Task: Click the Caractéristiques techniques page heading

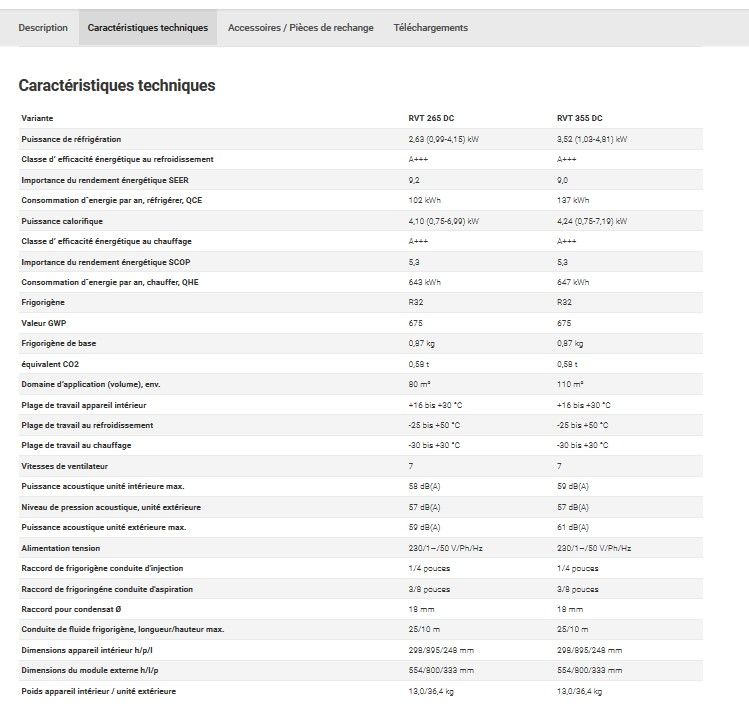Action: coord(117,86)
